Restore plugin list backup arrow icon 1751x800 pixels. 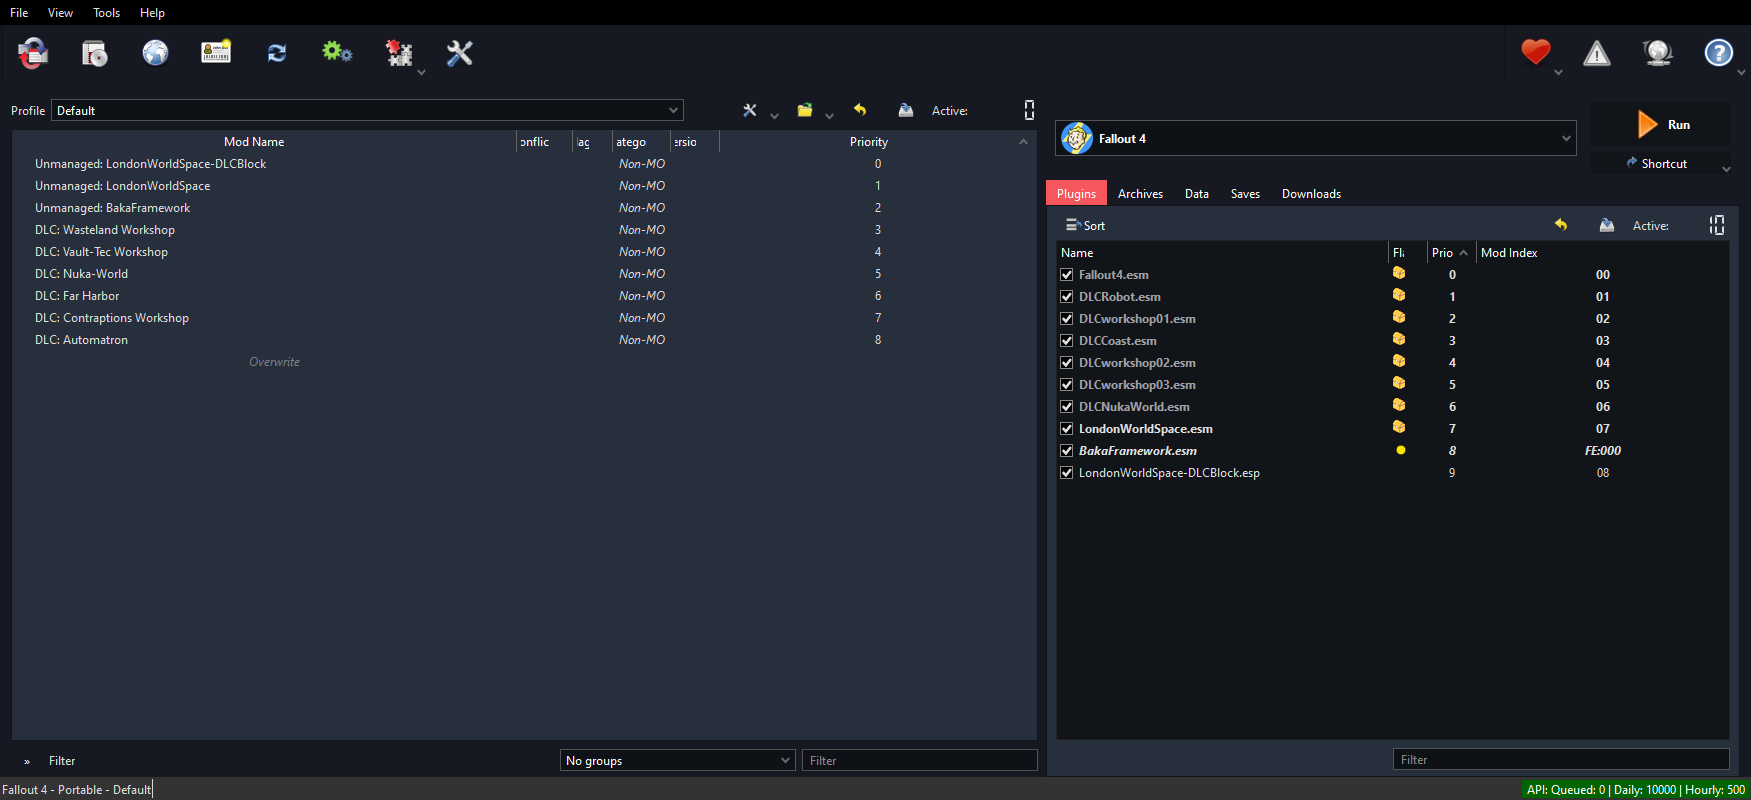pos(1561,225)
